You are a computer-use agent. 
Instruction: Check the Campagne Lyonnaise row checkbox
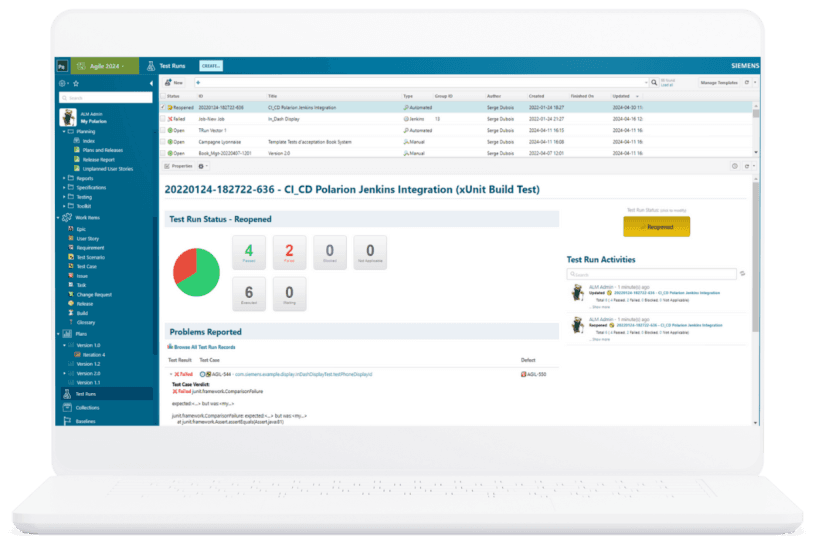163,142
